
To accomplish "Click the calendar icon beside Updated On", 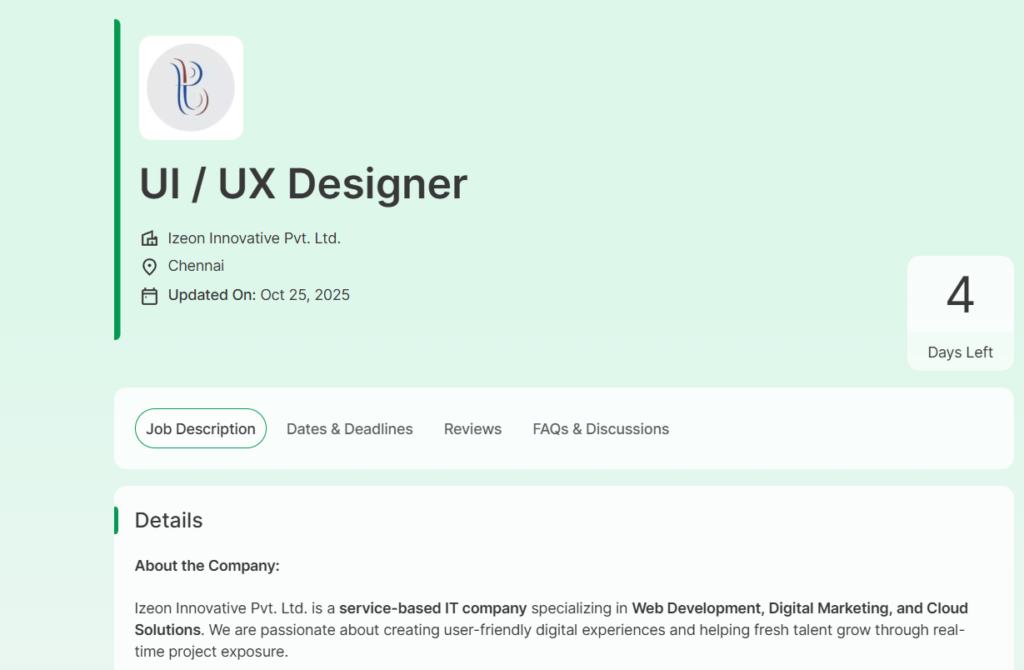I will (150, 295).
